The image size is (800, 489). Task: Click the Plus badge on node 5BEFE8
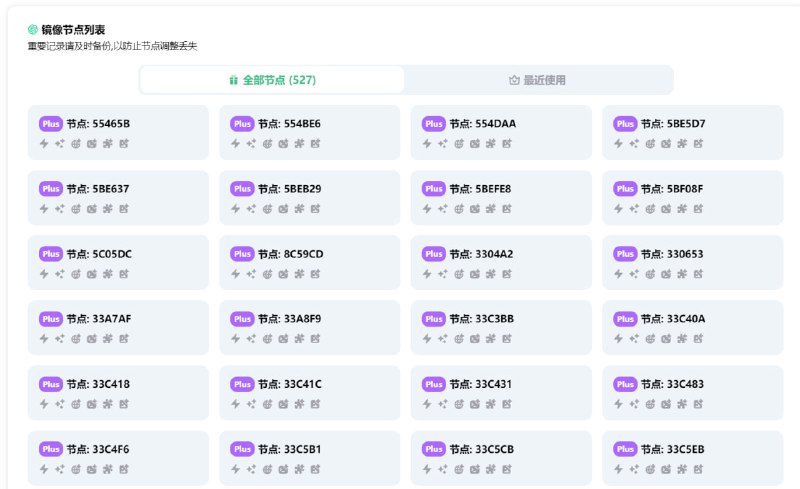point(434,189)
